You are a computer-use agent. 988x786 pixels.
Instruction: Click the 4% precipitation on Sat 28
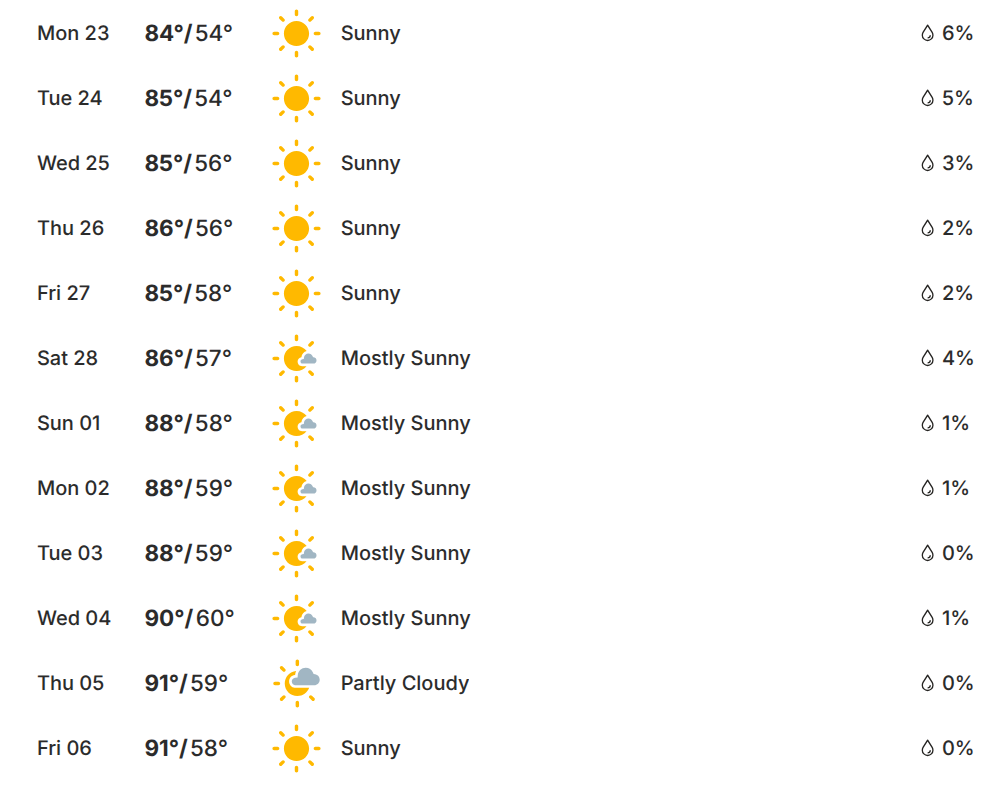click(x=957, y=358)
